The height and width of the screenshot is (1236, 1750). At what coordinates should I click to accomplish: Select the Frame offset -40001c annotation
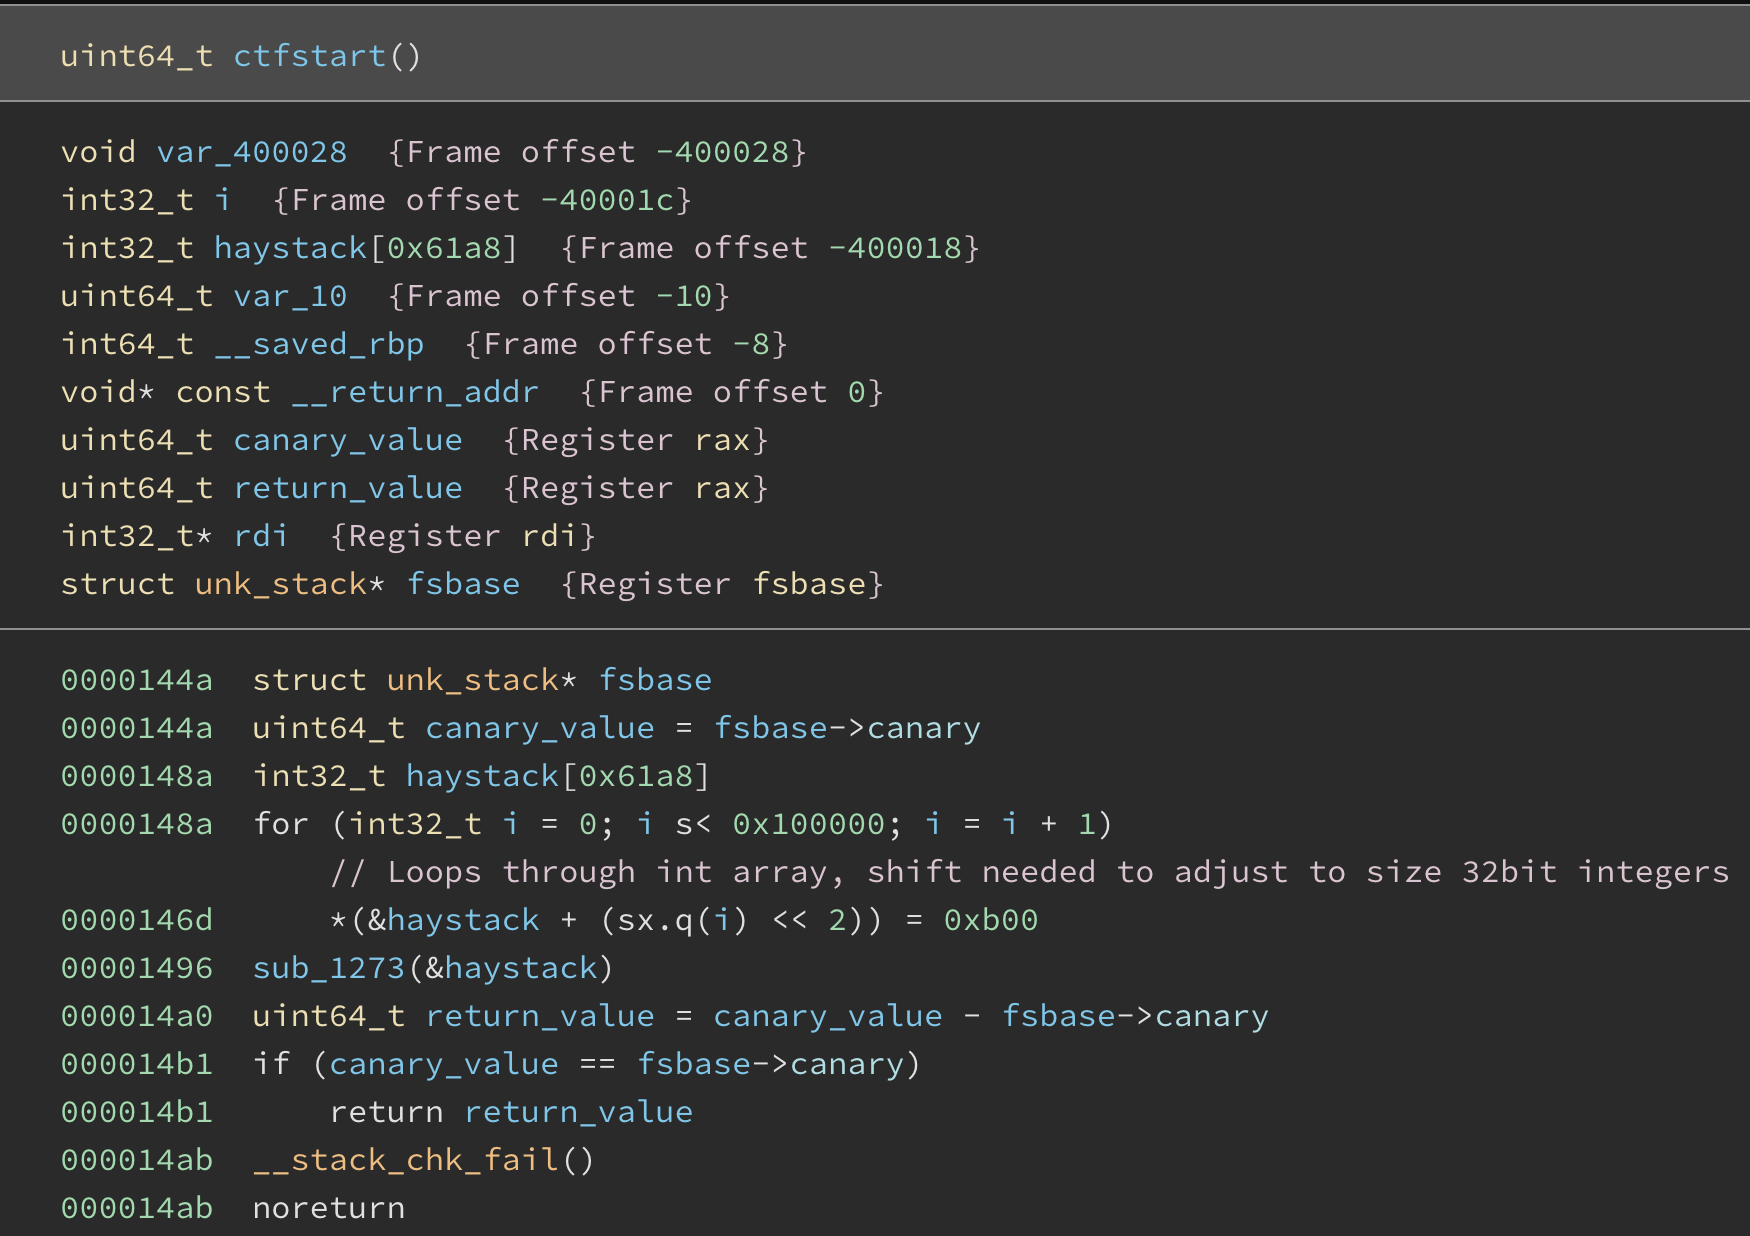coord(482,200)
